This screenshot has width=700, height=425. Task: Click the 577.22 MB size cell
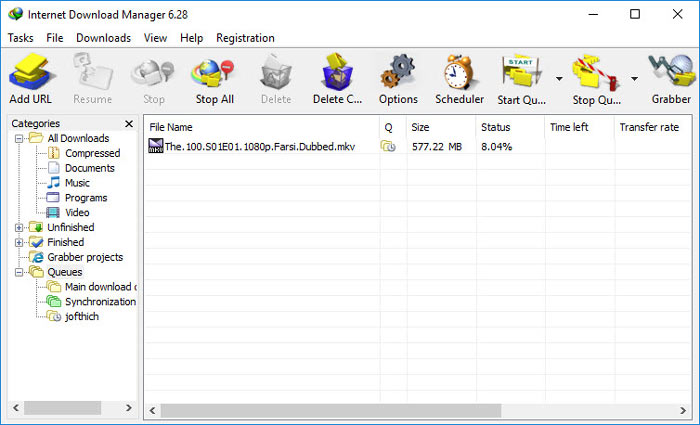pos(437,147)
